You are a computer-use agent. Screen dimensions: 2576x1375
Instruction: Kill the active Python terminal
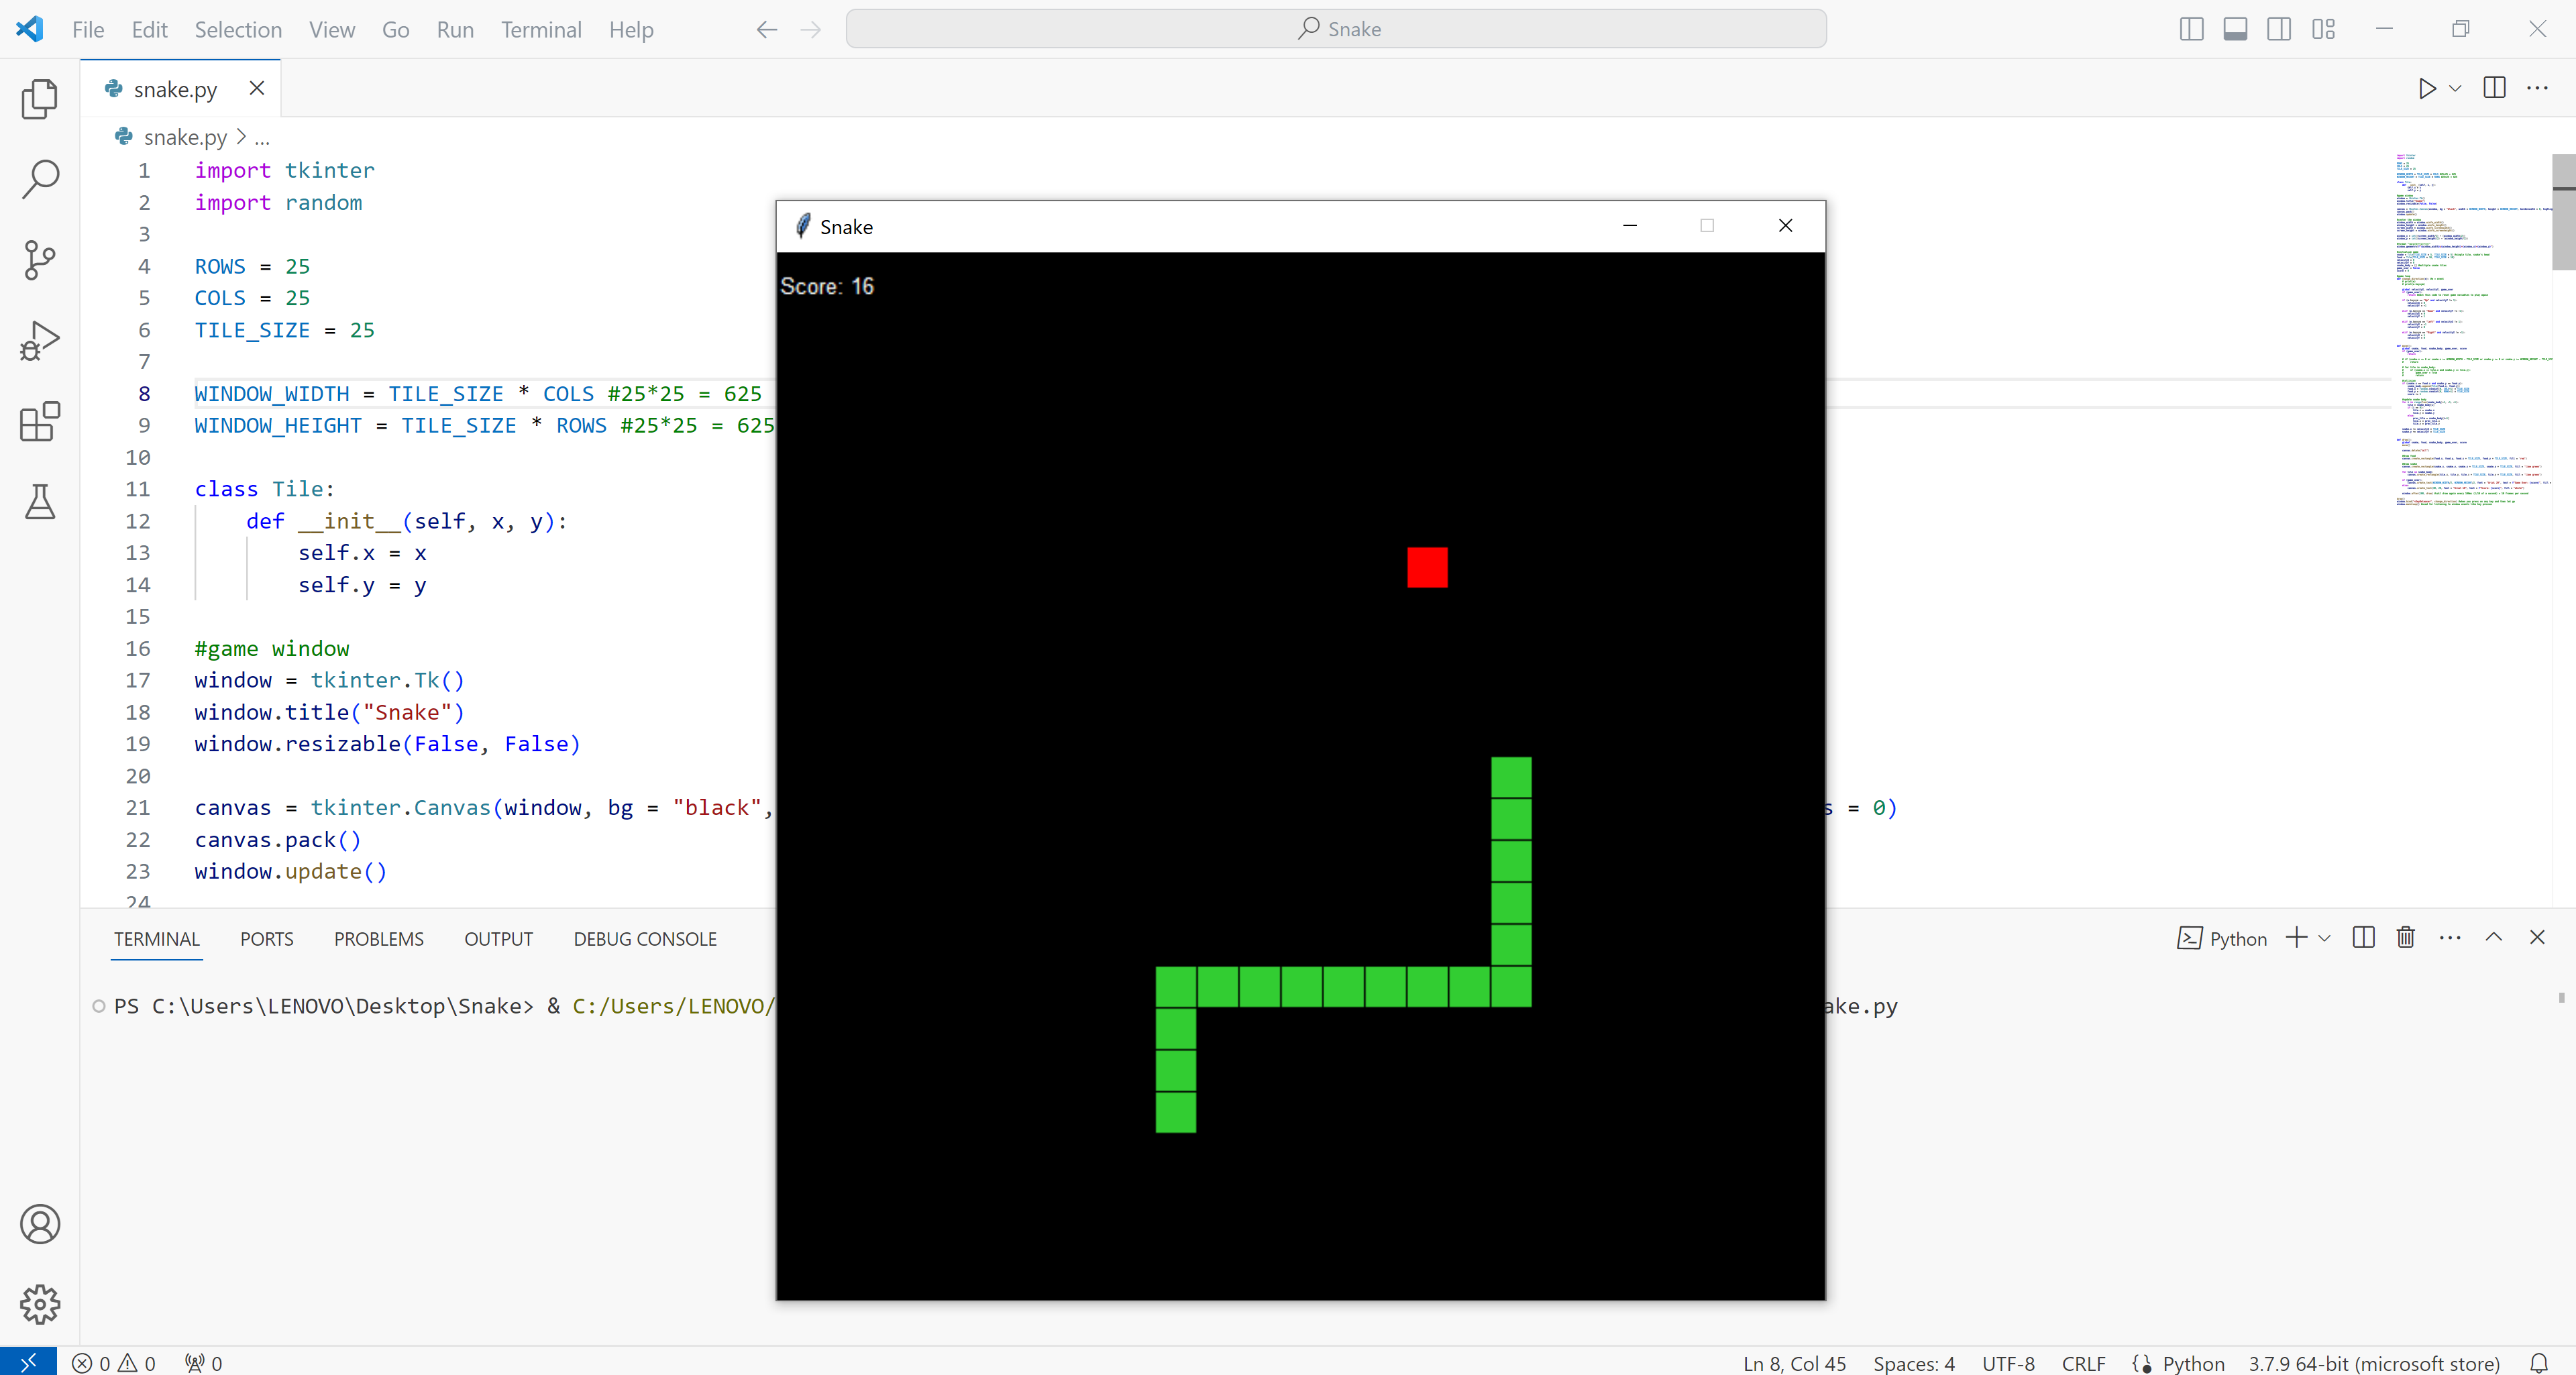2406,938
